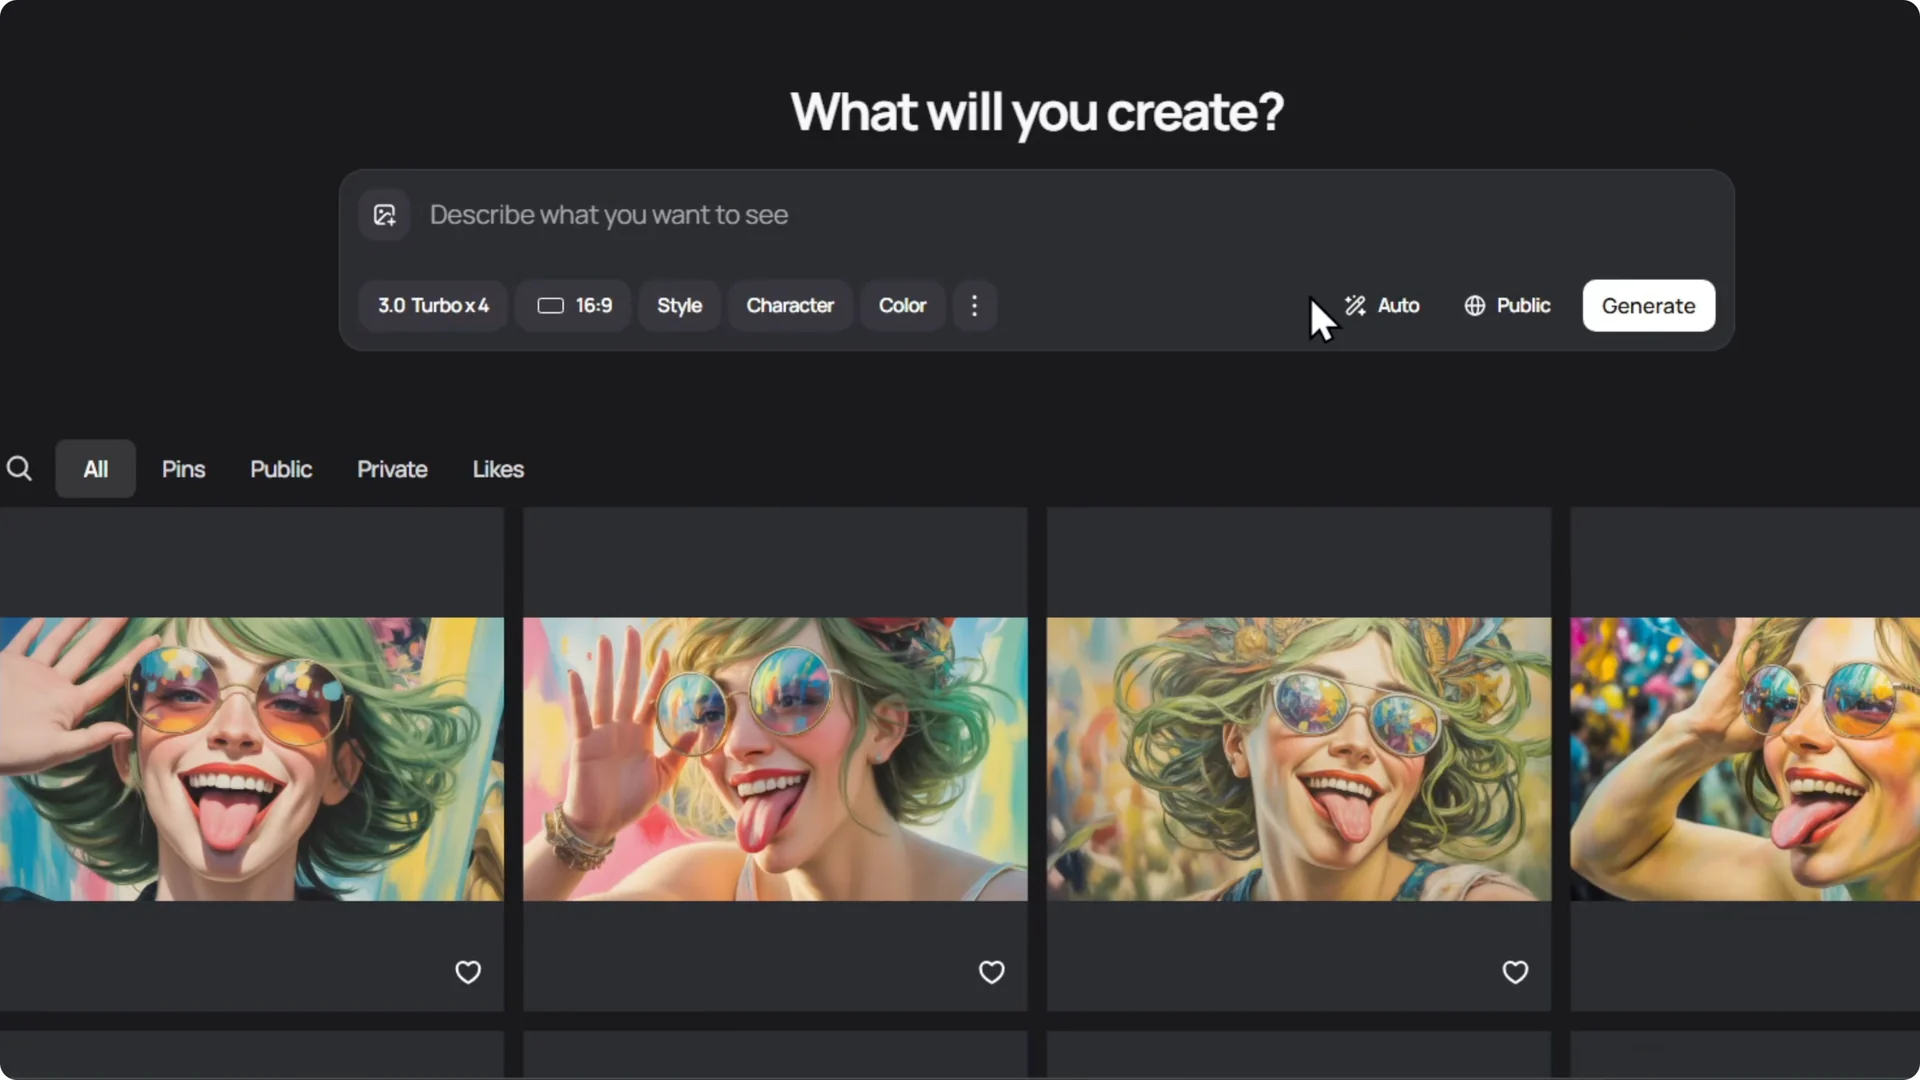1920x1080 pixels.
Task: Like the first green-haired image with the heart
Action: 467,971
